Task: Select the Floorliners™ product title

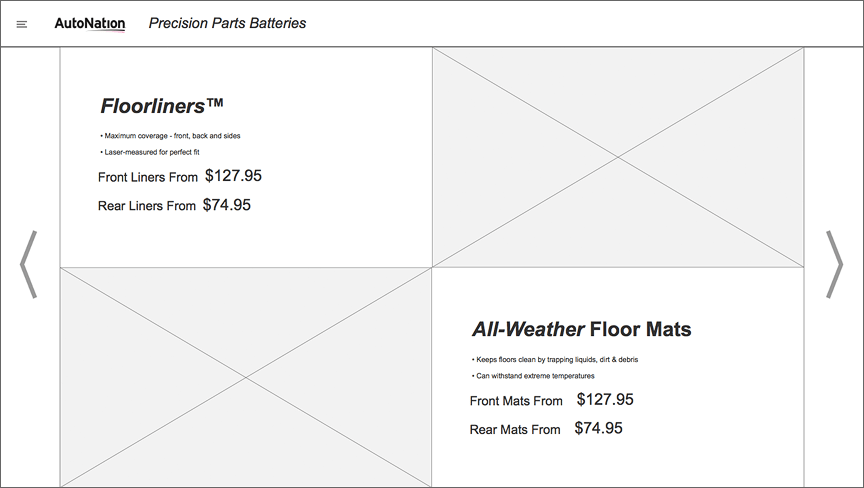Action: pos(161,105)
